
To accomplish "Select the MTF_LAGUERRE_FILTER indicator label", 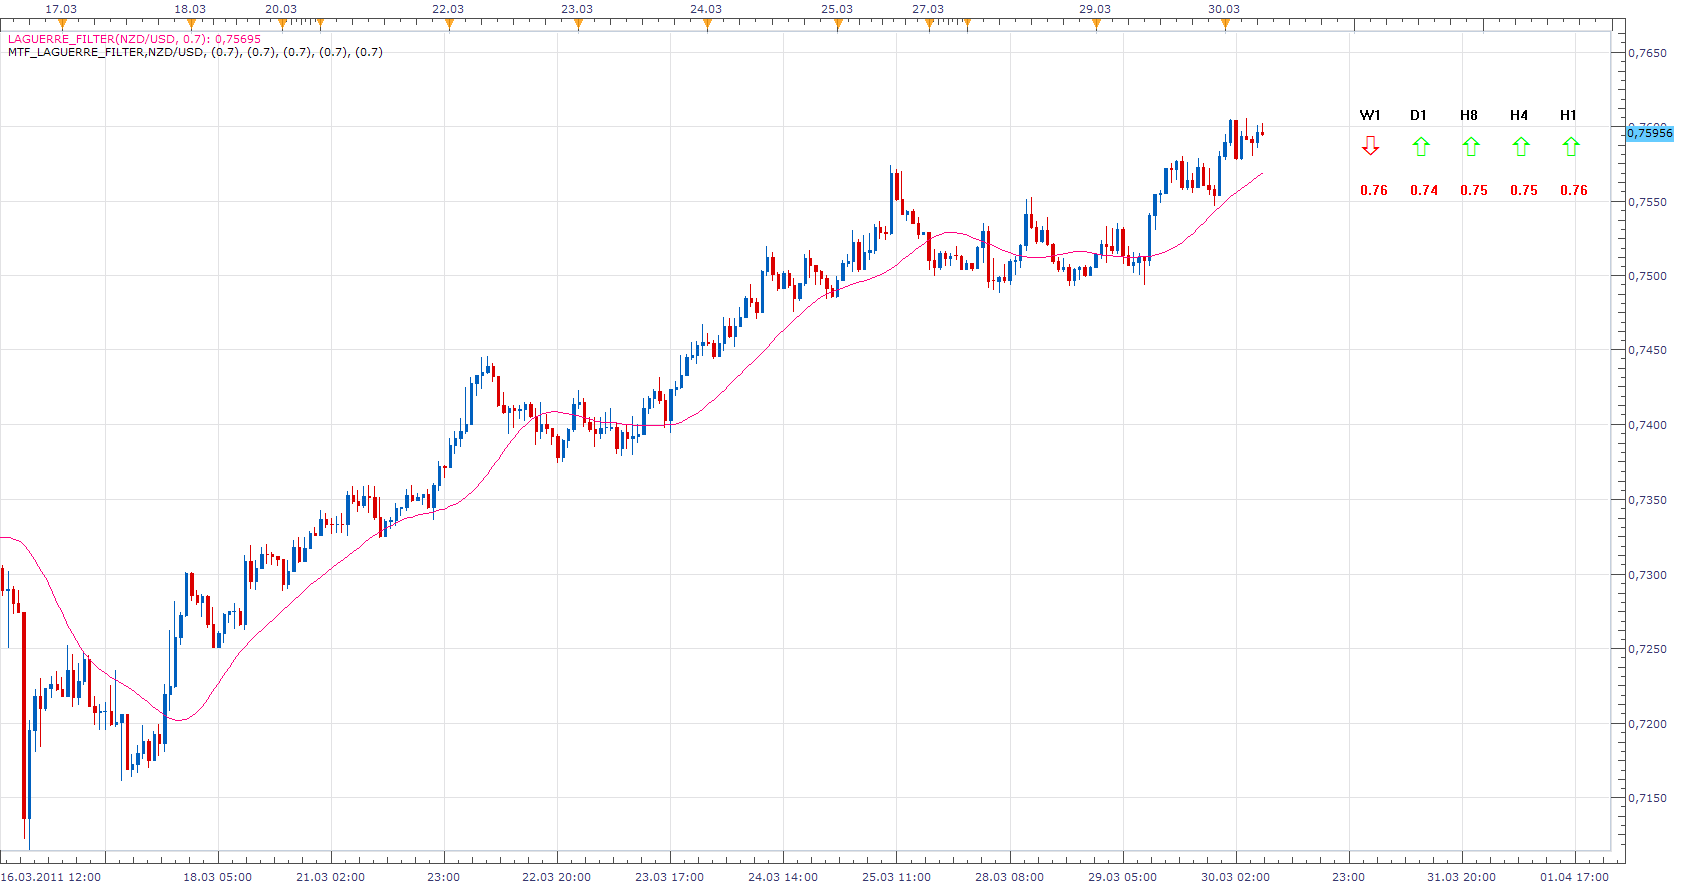I will point(195,52).
